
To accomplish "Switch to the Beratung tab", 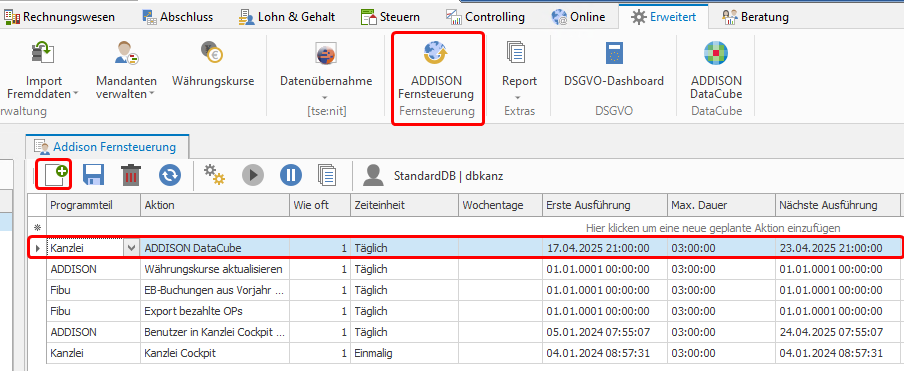I will click(755, 17).
